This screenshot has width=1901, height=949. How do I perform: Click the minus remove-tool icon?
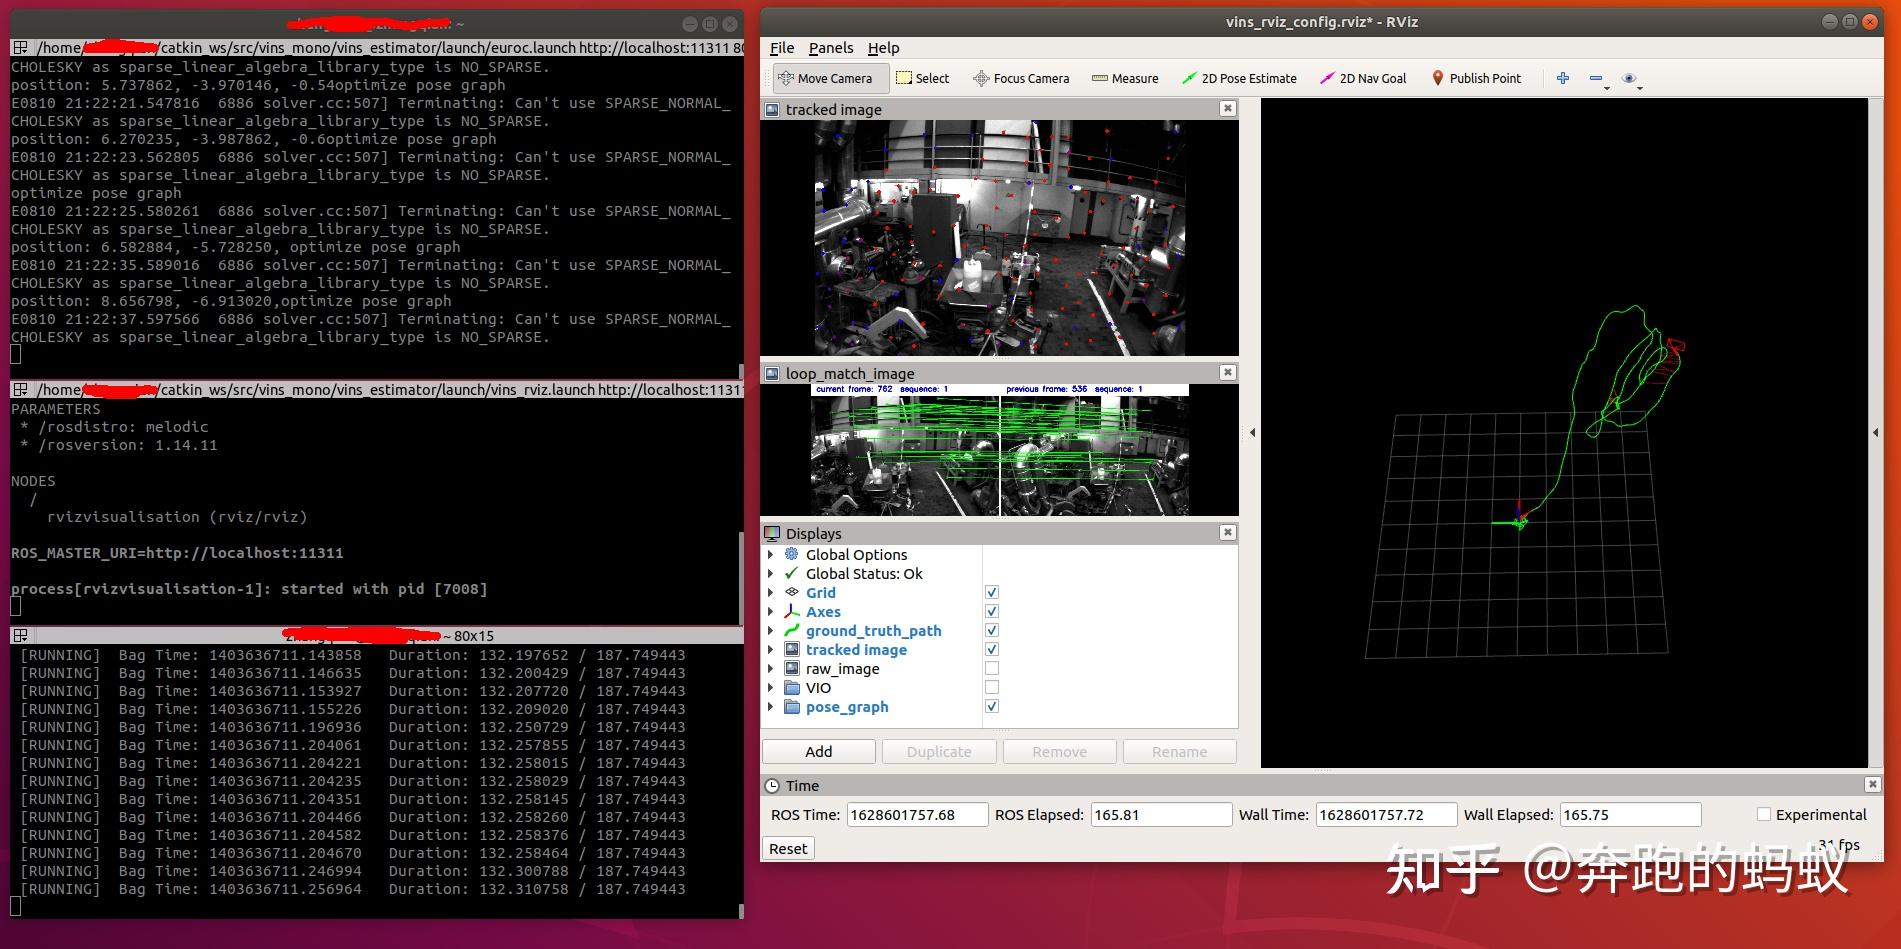pyautogui.click(x=1596, y=78)
